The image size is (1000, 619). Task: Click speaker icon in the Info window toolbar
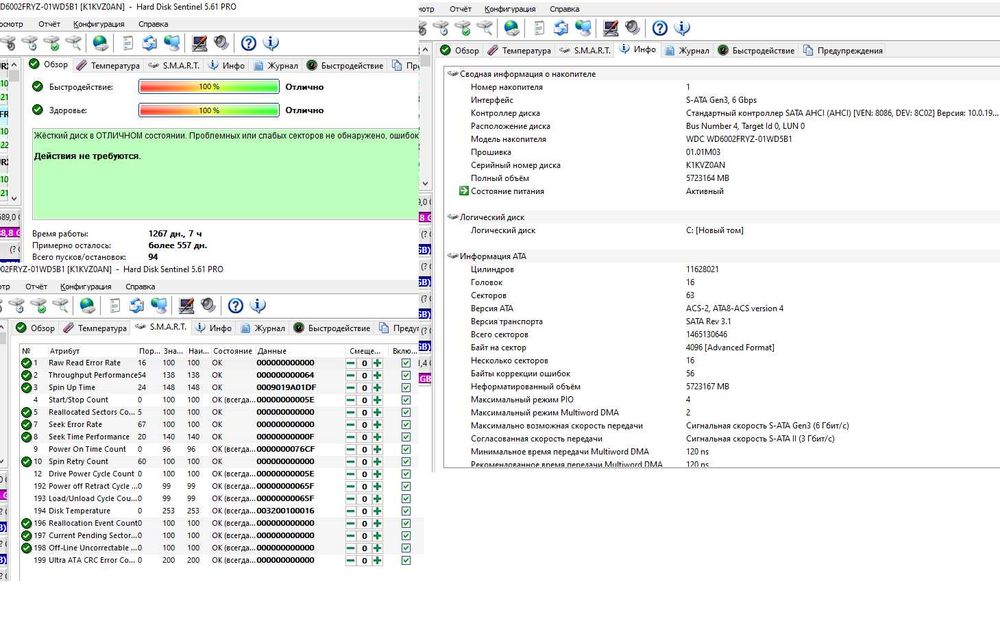click(x=633, y=27)
